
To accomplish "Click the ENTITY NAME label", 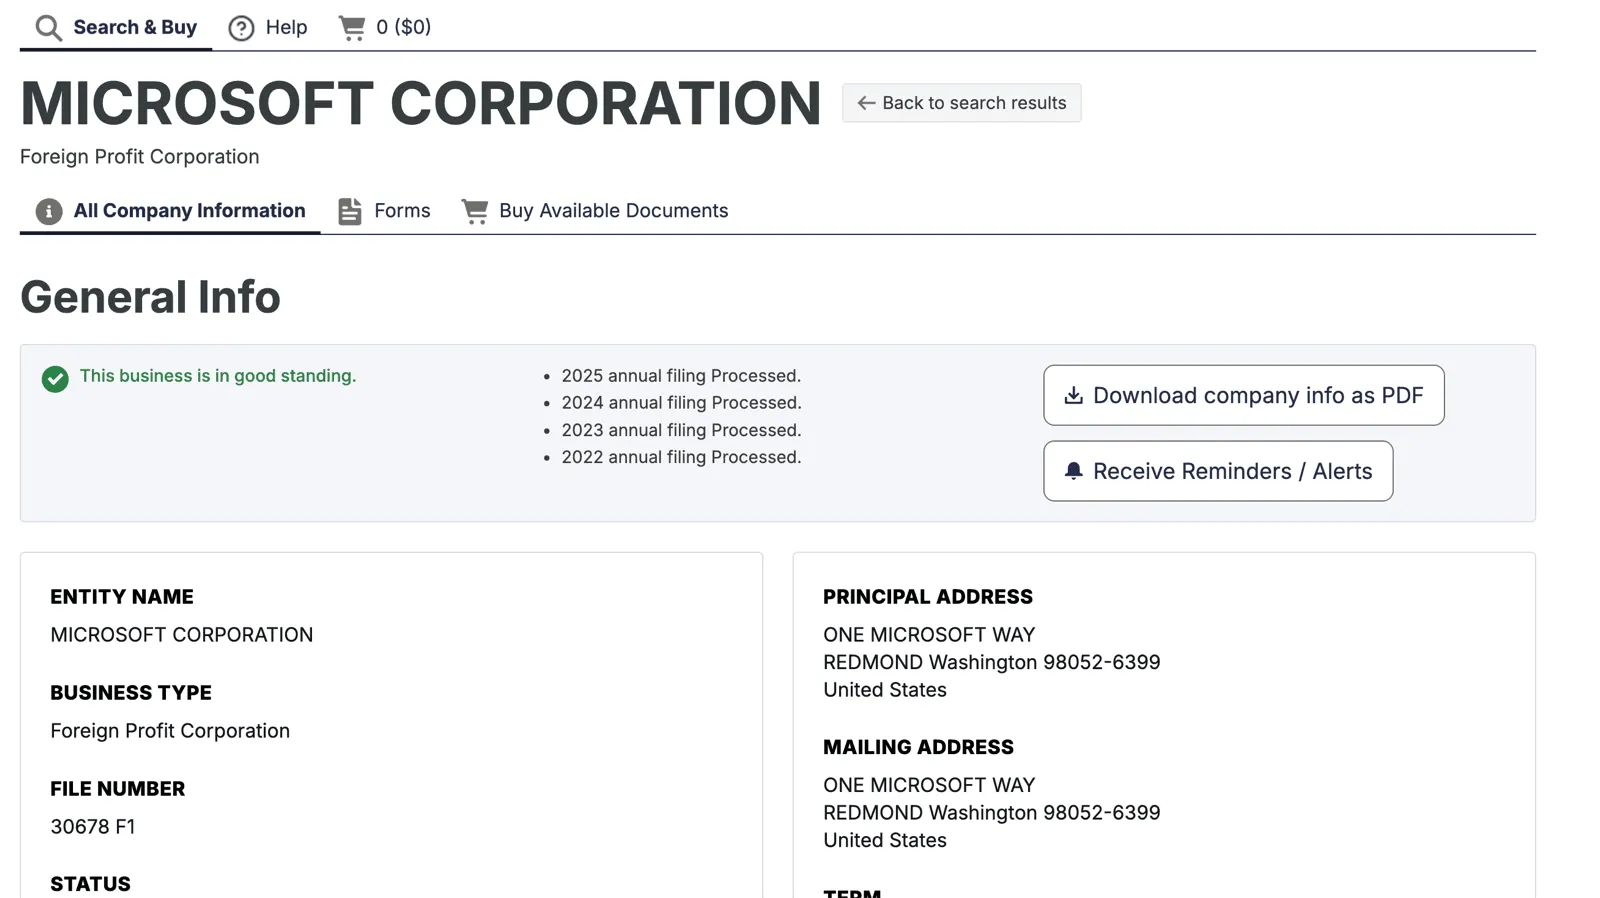I will click(x=122, y=597).
